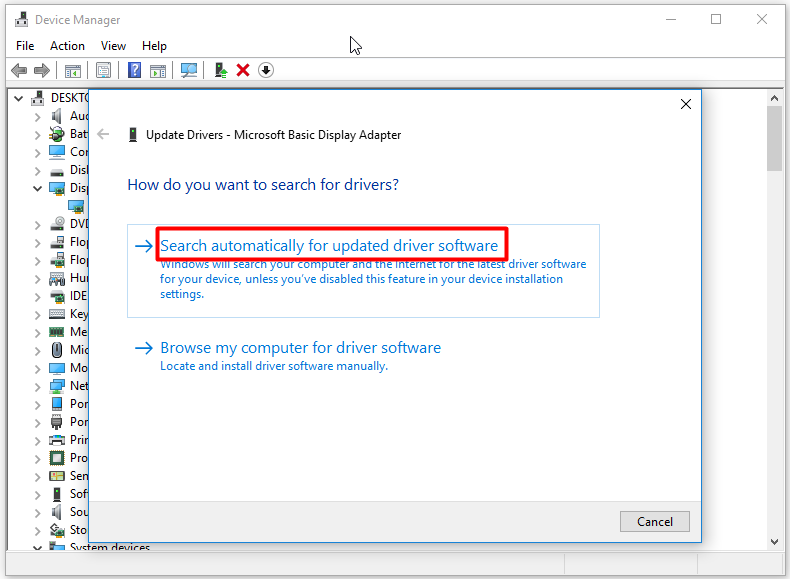The width and height of the screenshot is (790, 579).
Task: Select the printer icon in 'Prin' row
Action: [57, 440]
